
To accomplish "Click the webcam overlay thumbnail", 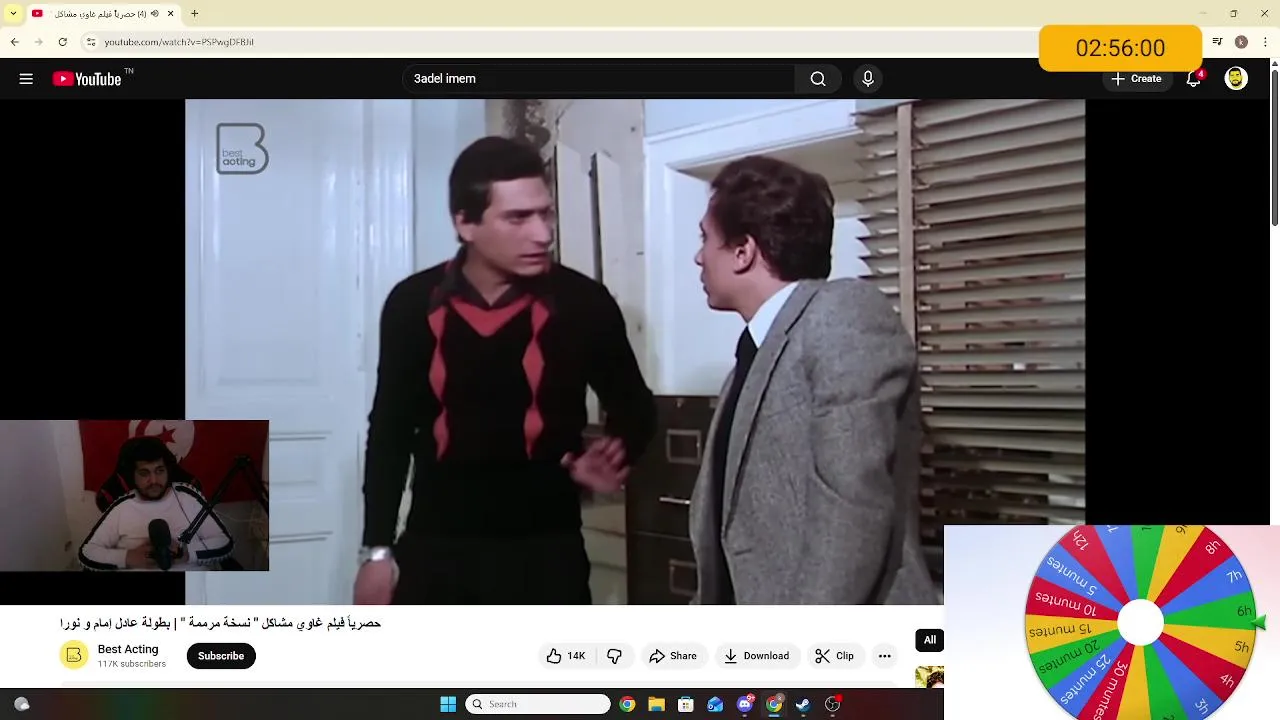I will (x=134, y=495).
